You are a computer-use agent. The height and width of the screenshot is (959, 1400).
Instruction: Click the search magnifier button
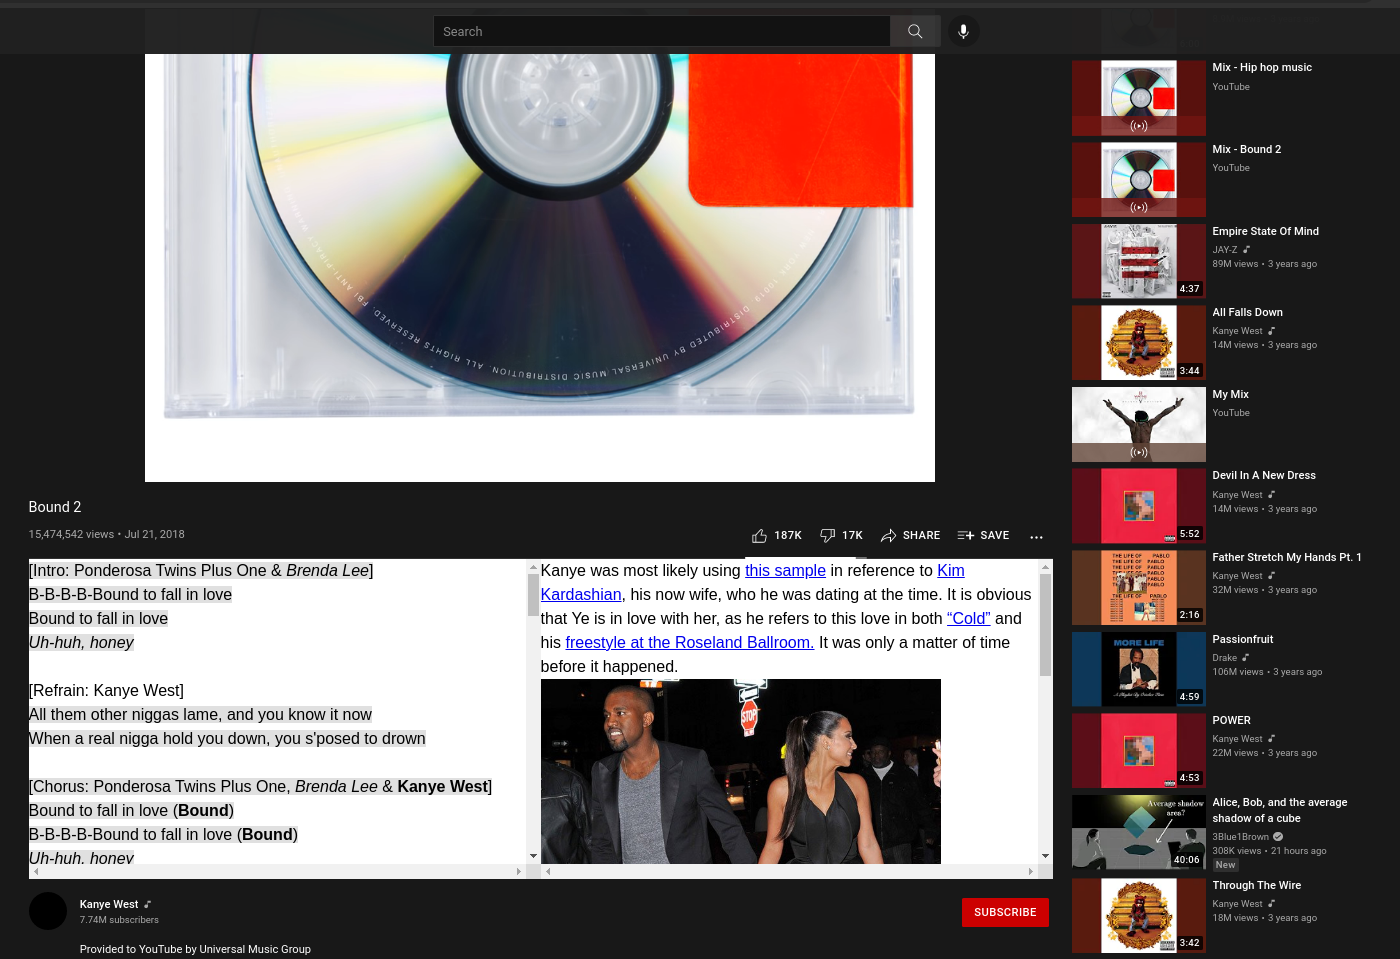pos(915,31)
